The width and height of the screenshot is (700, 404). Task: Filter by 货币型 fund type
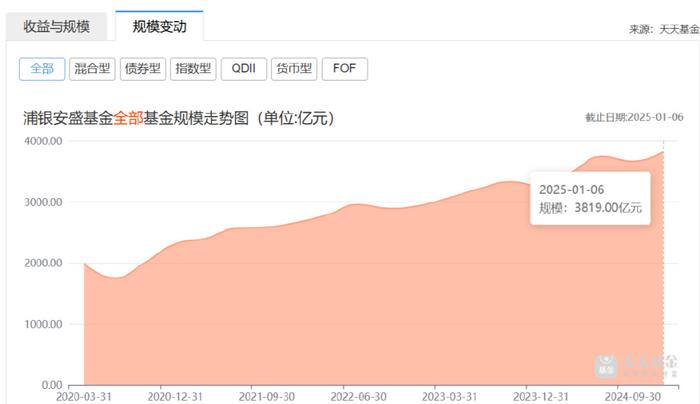coord(294,69)
